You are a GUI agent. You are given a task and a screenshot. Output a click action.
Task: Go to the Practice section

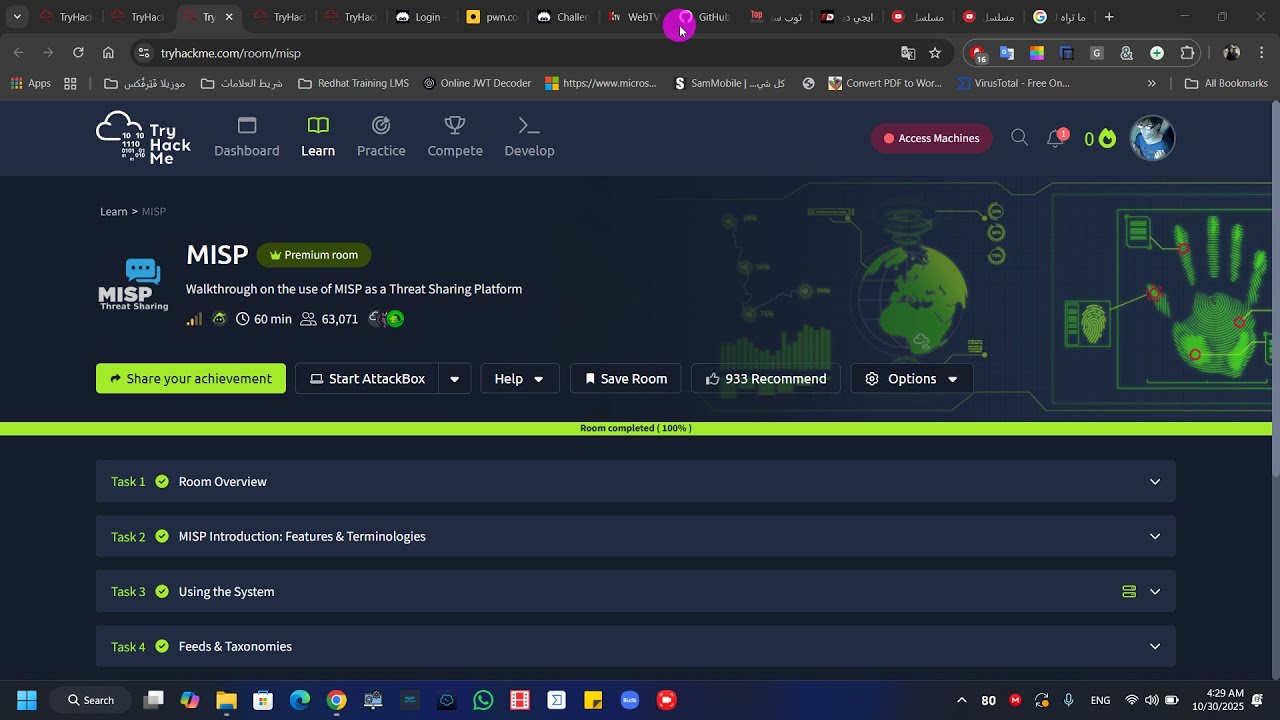point(381,138)
